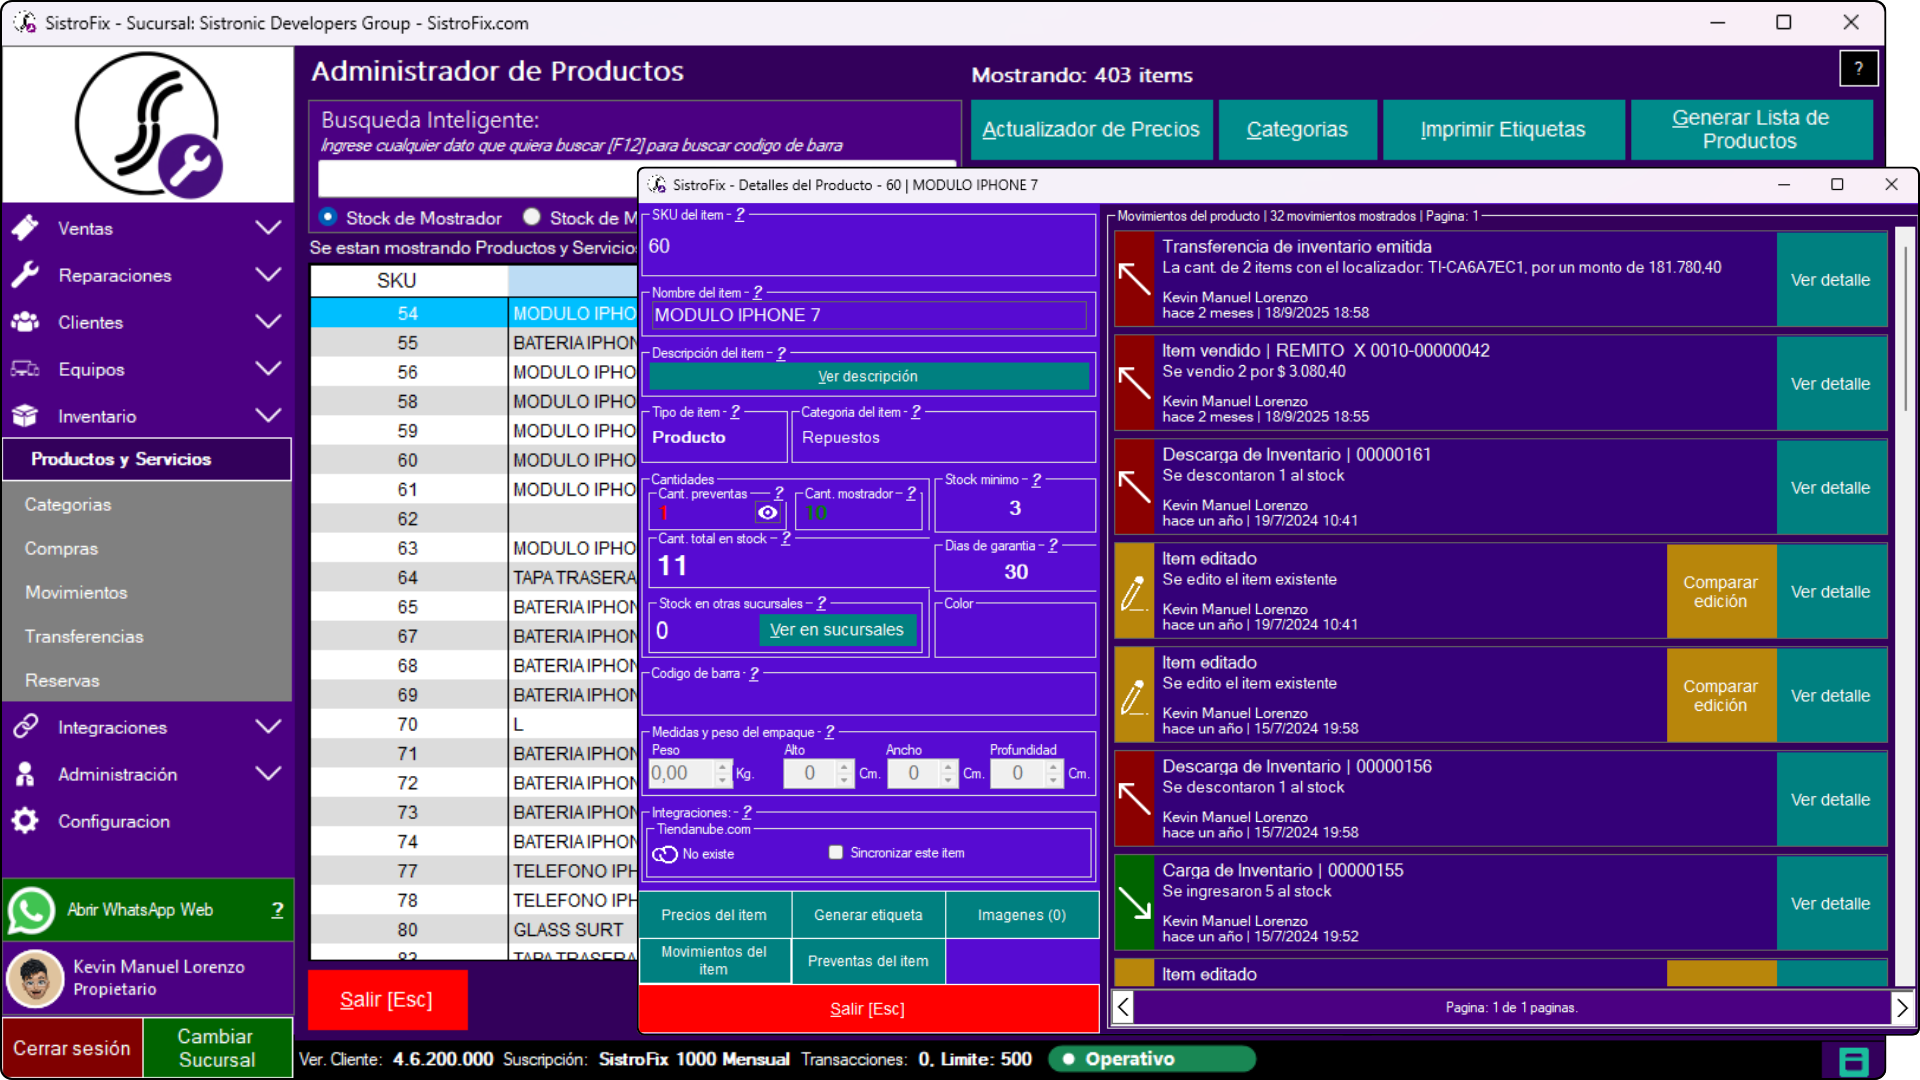Click the green arrow icon of Carga de Inventario
The image size is (1920, 1080).
[x=1134, y=902]
